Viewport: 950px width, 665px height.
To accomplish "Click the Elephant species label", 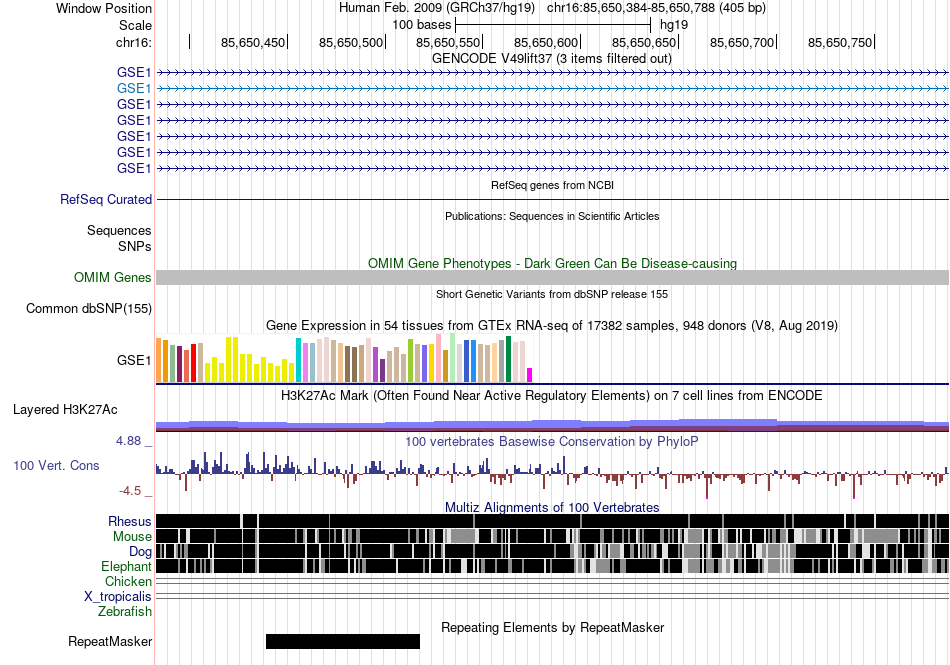I will pos(126,566).
